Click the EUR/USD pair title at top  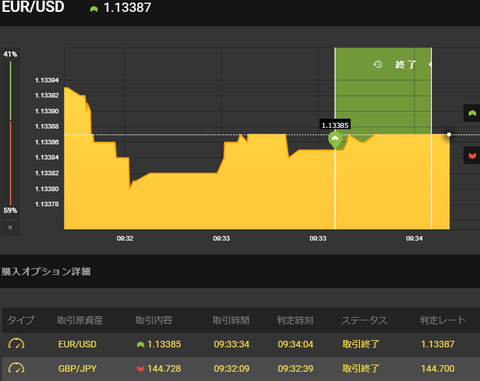click(x=33, y=7)
